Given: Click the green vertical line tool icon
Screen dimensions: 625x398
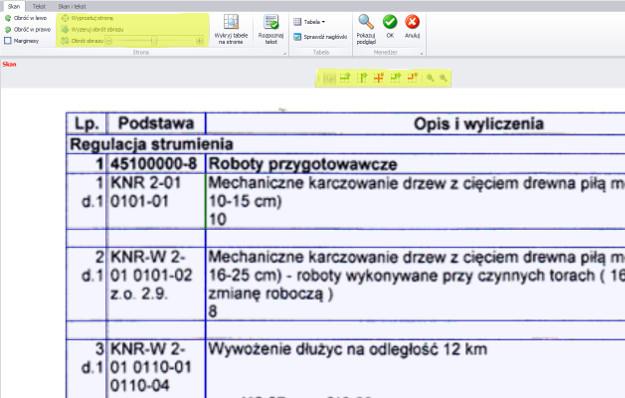Looking at the screenshot, I should coord(363,78).
